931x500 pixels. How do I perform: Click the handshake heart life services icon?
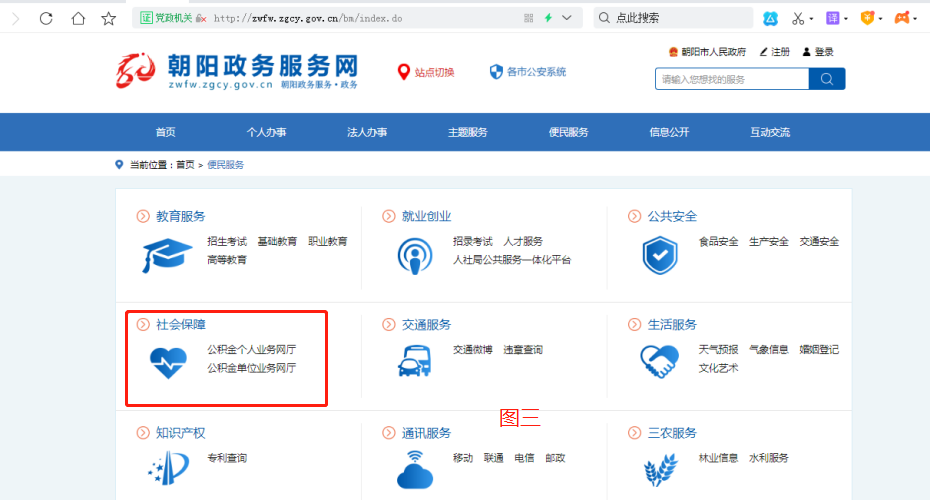[x=660, y=361]
